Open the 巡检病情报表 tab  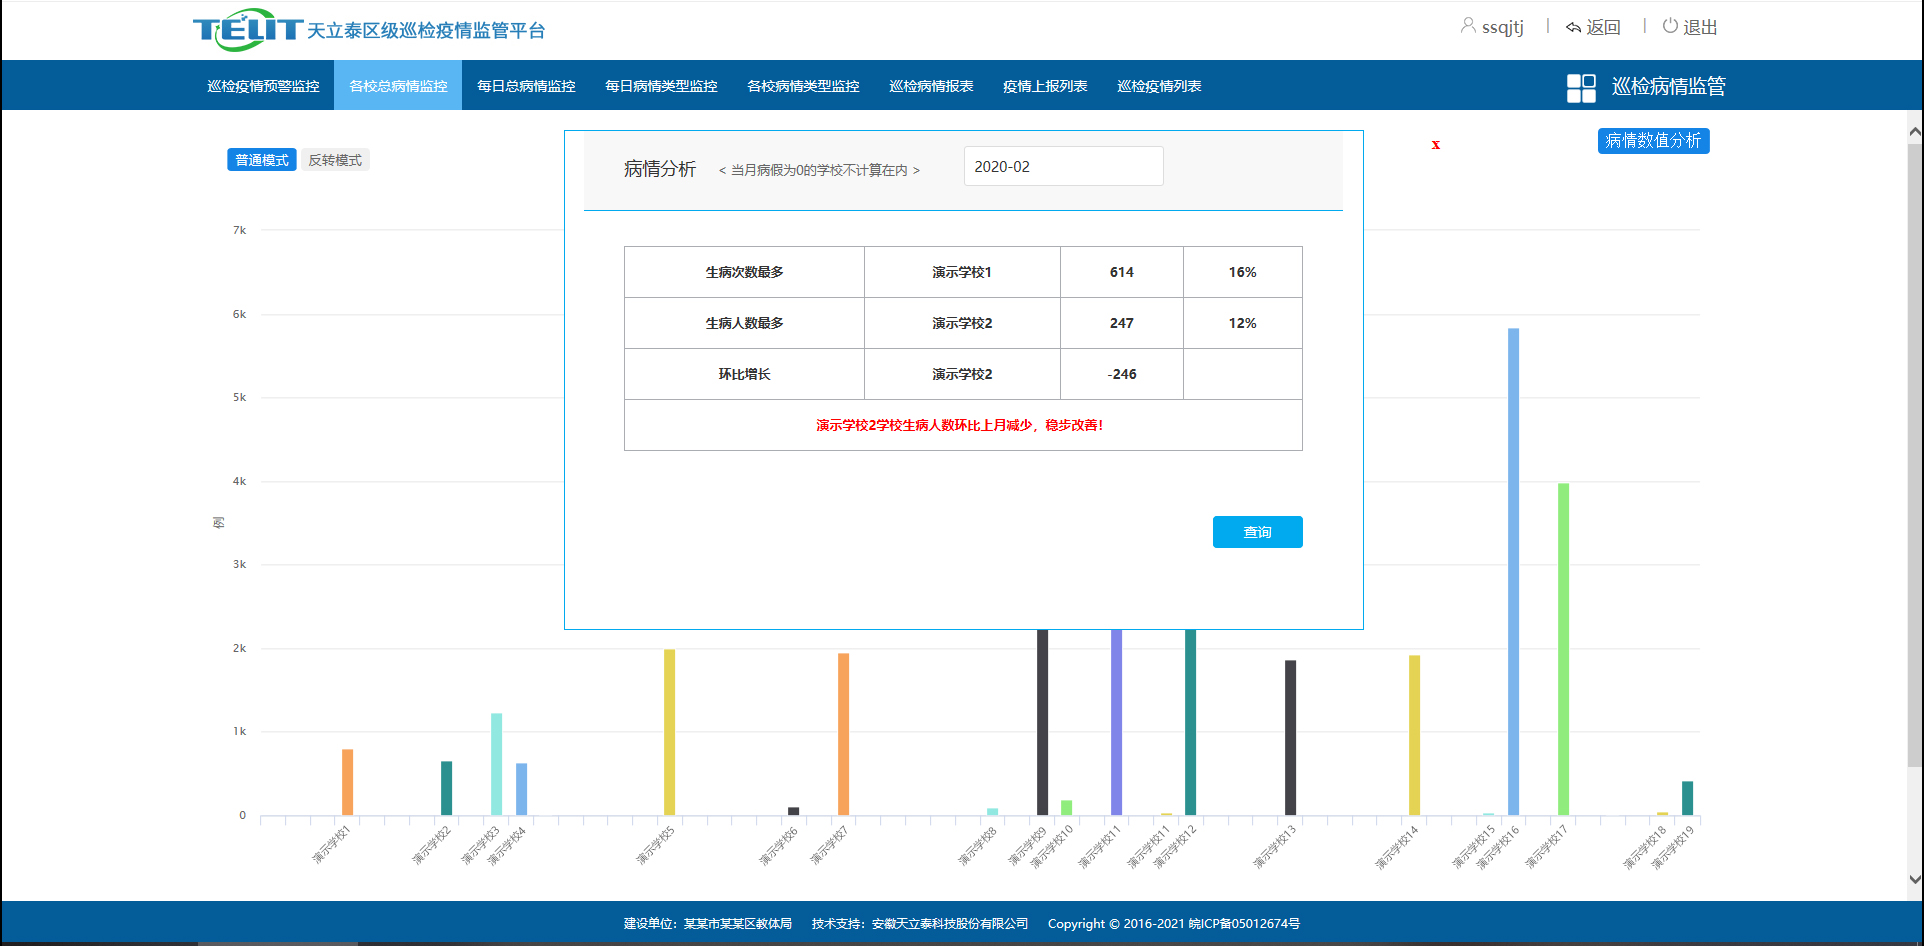click(x=931, y=86)
